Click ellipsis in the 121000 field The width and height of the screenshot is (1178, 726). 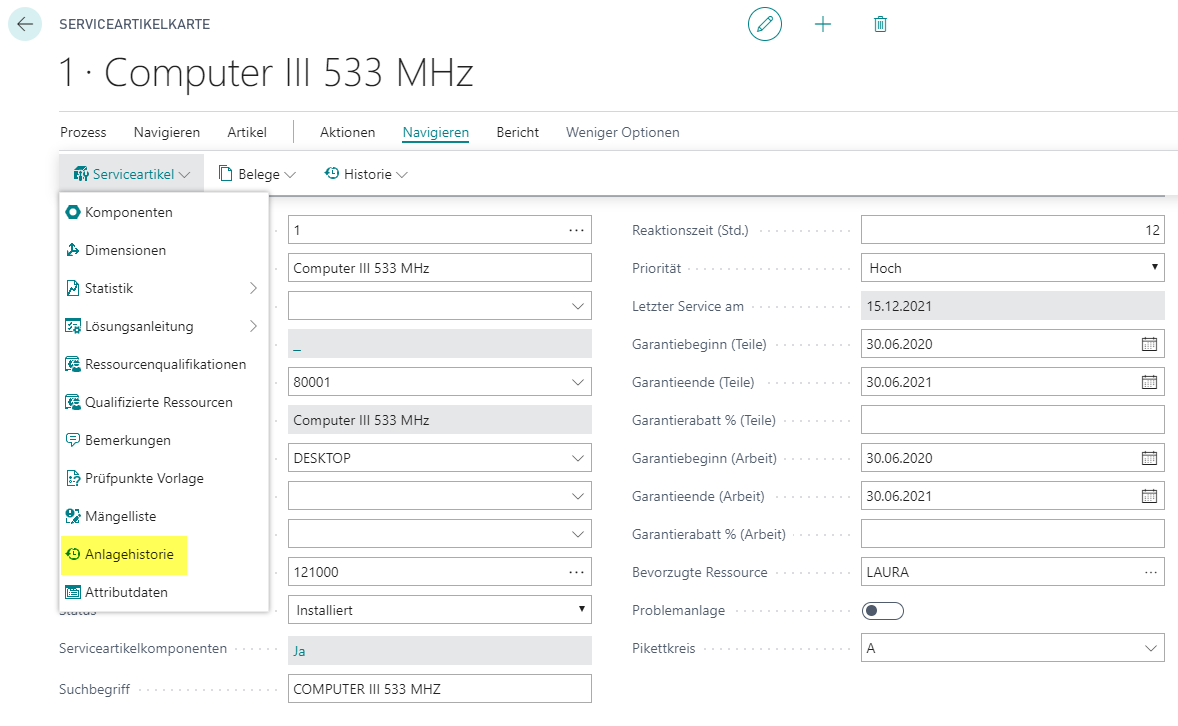[576, 572]
